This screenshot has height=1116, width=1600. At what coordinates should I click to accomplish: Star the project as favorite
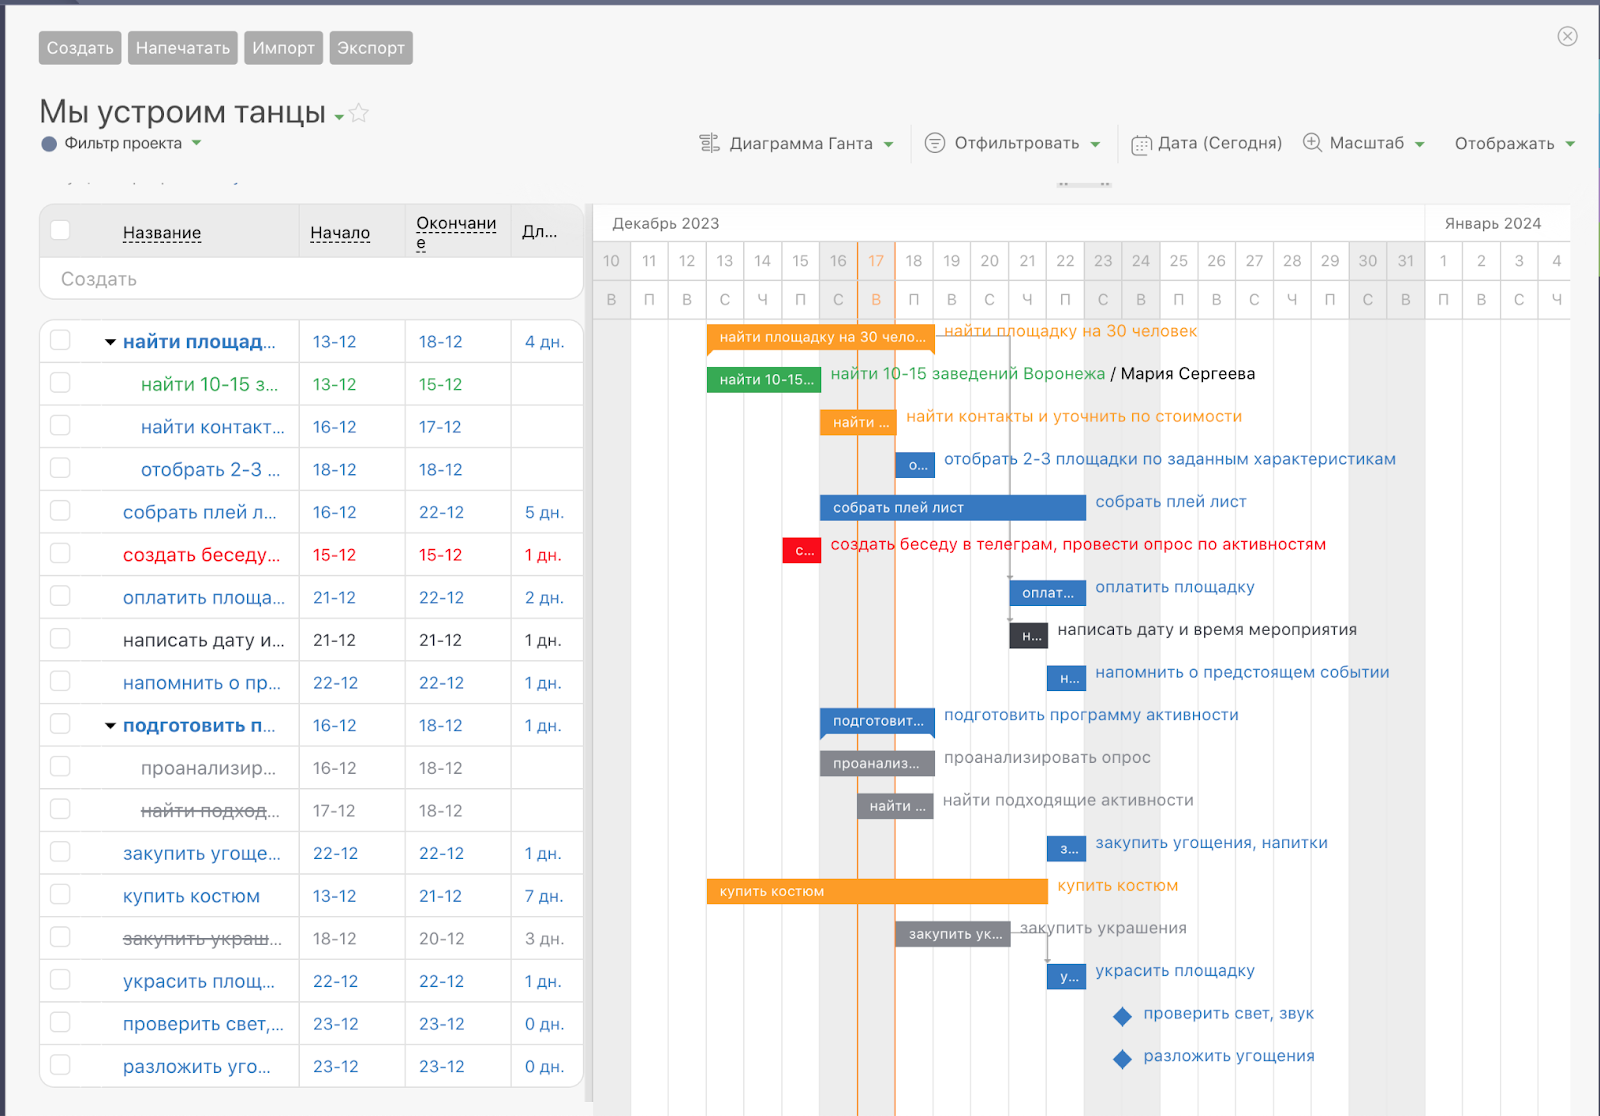click(x=359, y=113)
